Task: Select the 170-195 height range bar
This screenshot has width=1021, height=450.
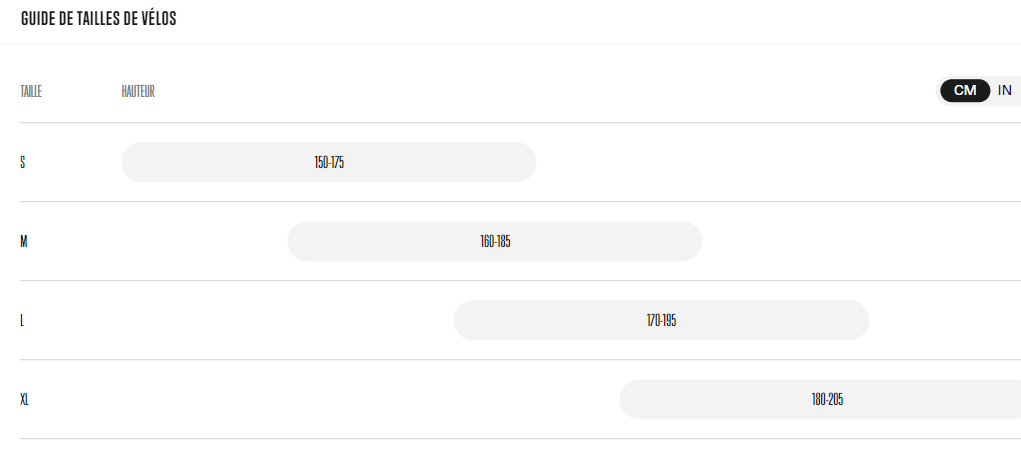Action: click(x=662, y=320)
